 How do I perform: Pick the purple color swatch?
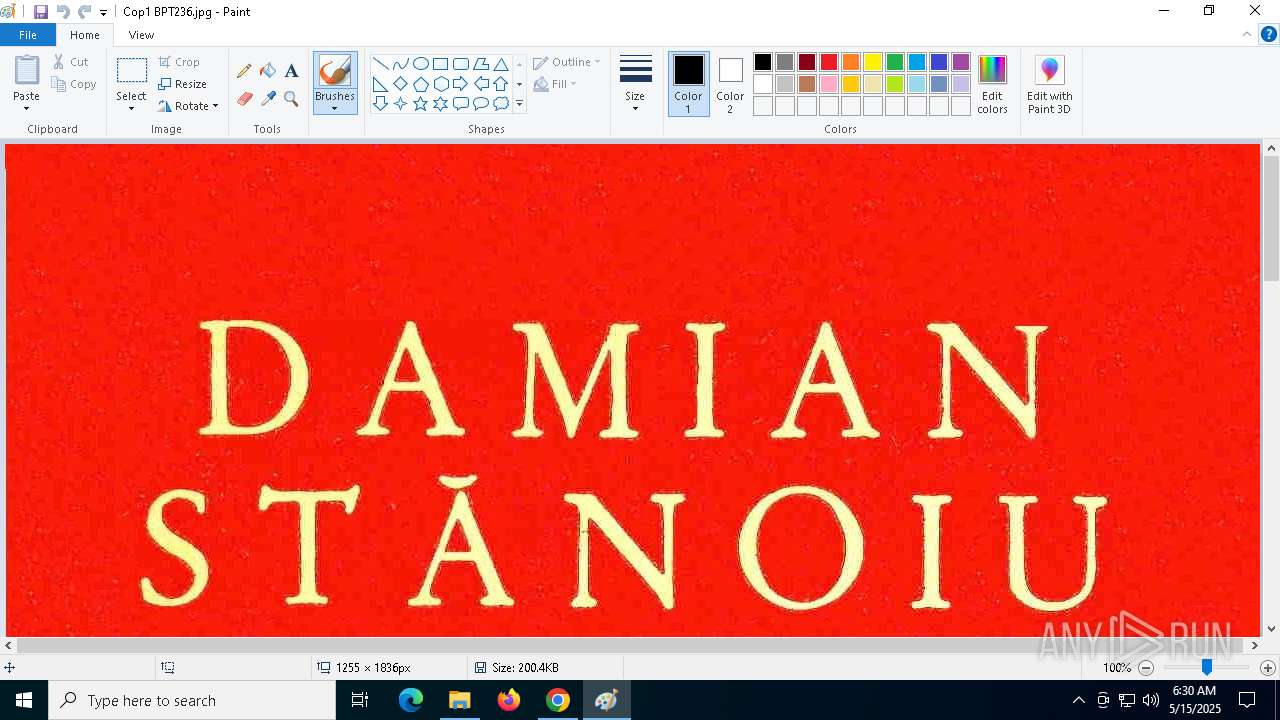(x=961, y=62)
